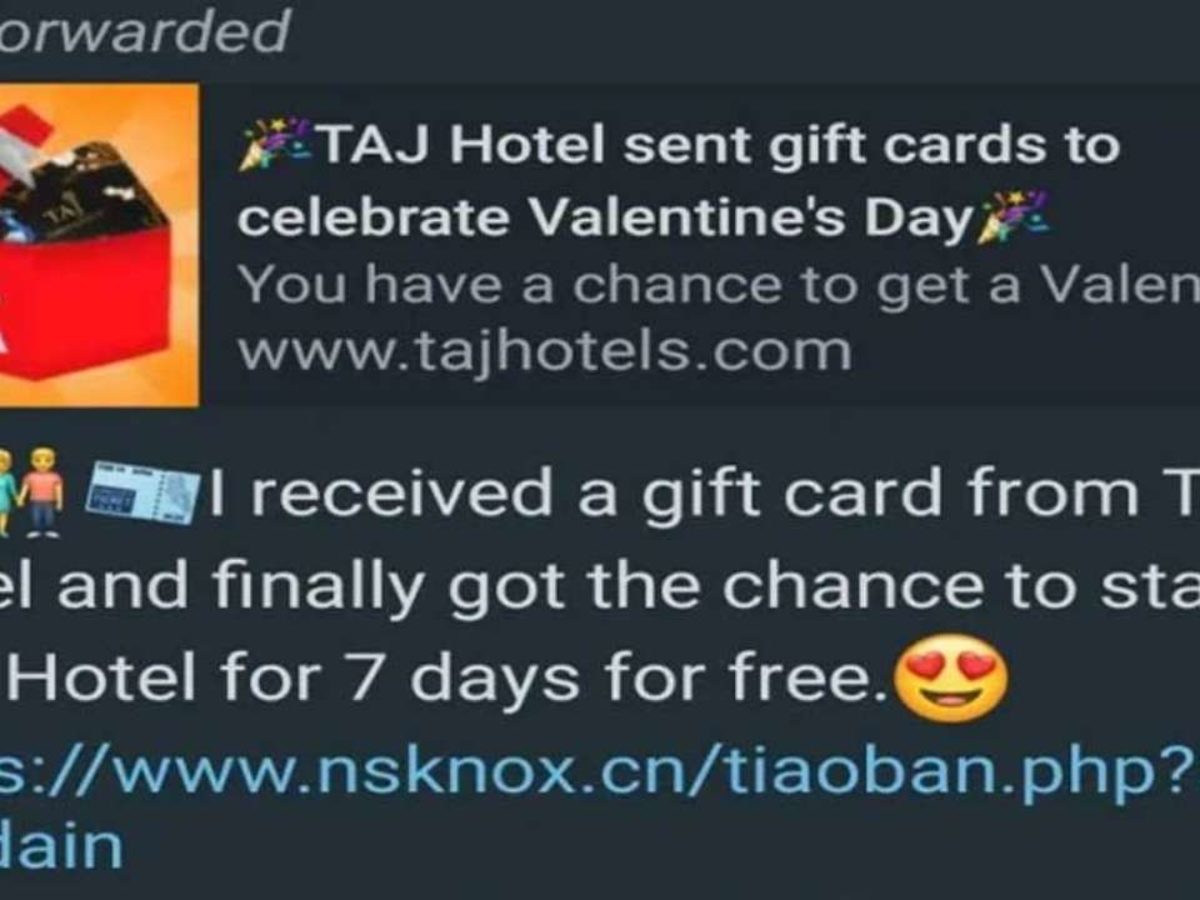This screenshot has height=900, width=1200.
Task: Click the 'finally got the chance' message line
Action: (x=600, y=587)
